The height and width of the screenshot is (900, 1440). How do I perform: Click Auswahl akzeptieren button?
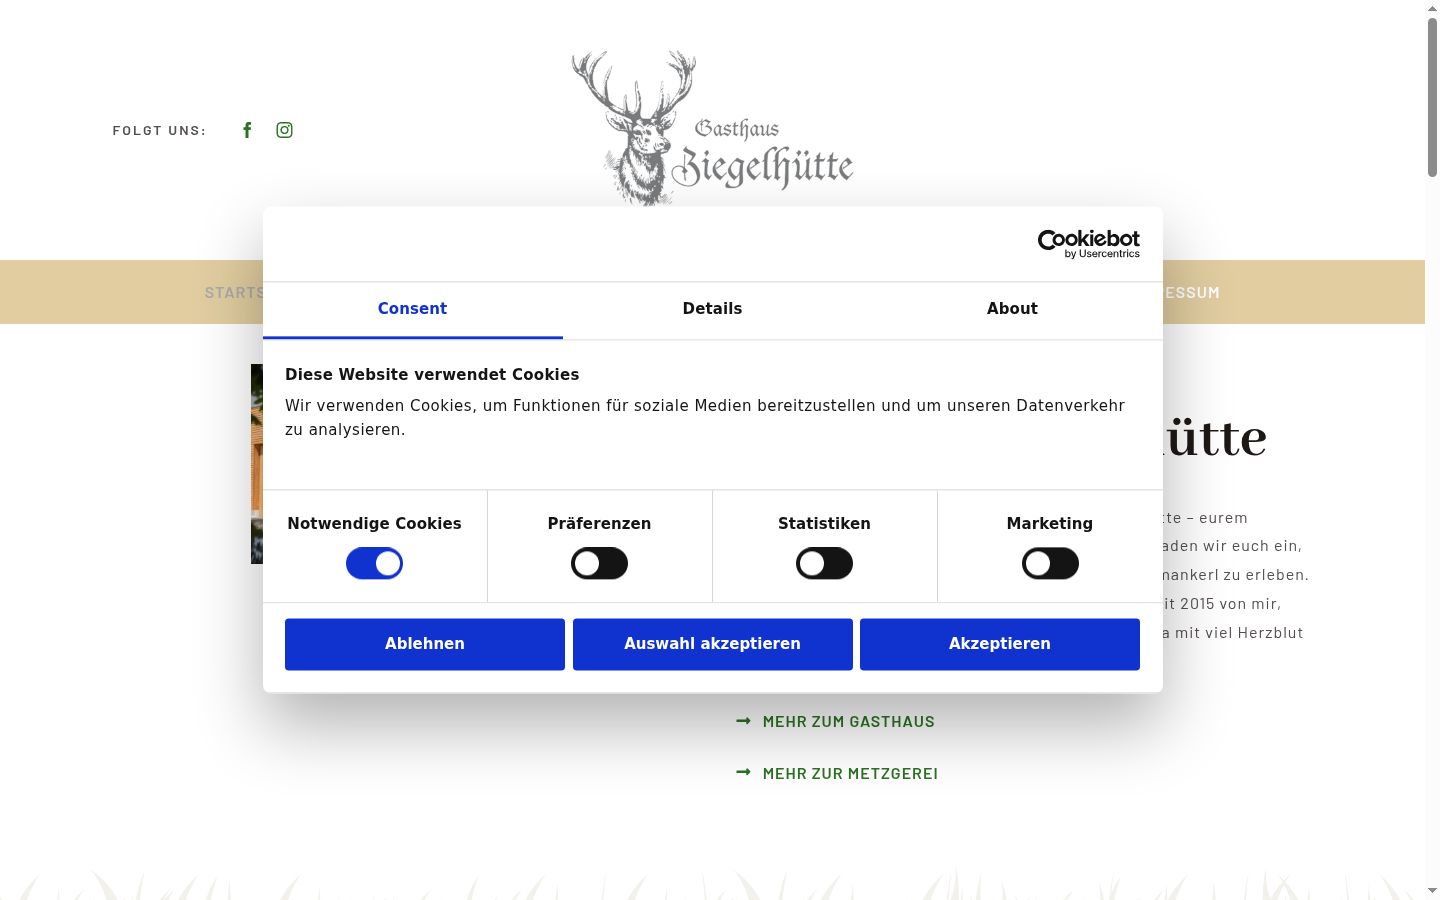click(x=713, y=644)
